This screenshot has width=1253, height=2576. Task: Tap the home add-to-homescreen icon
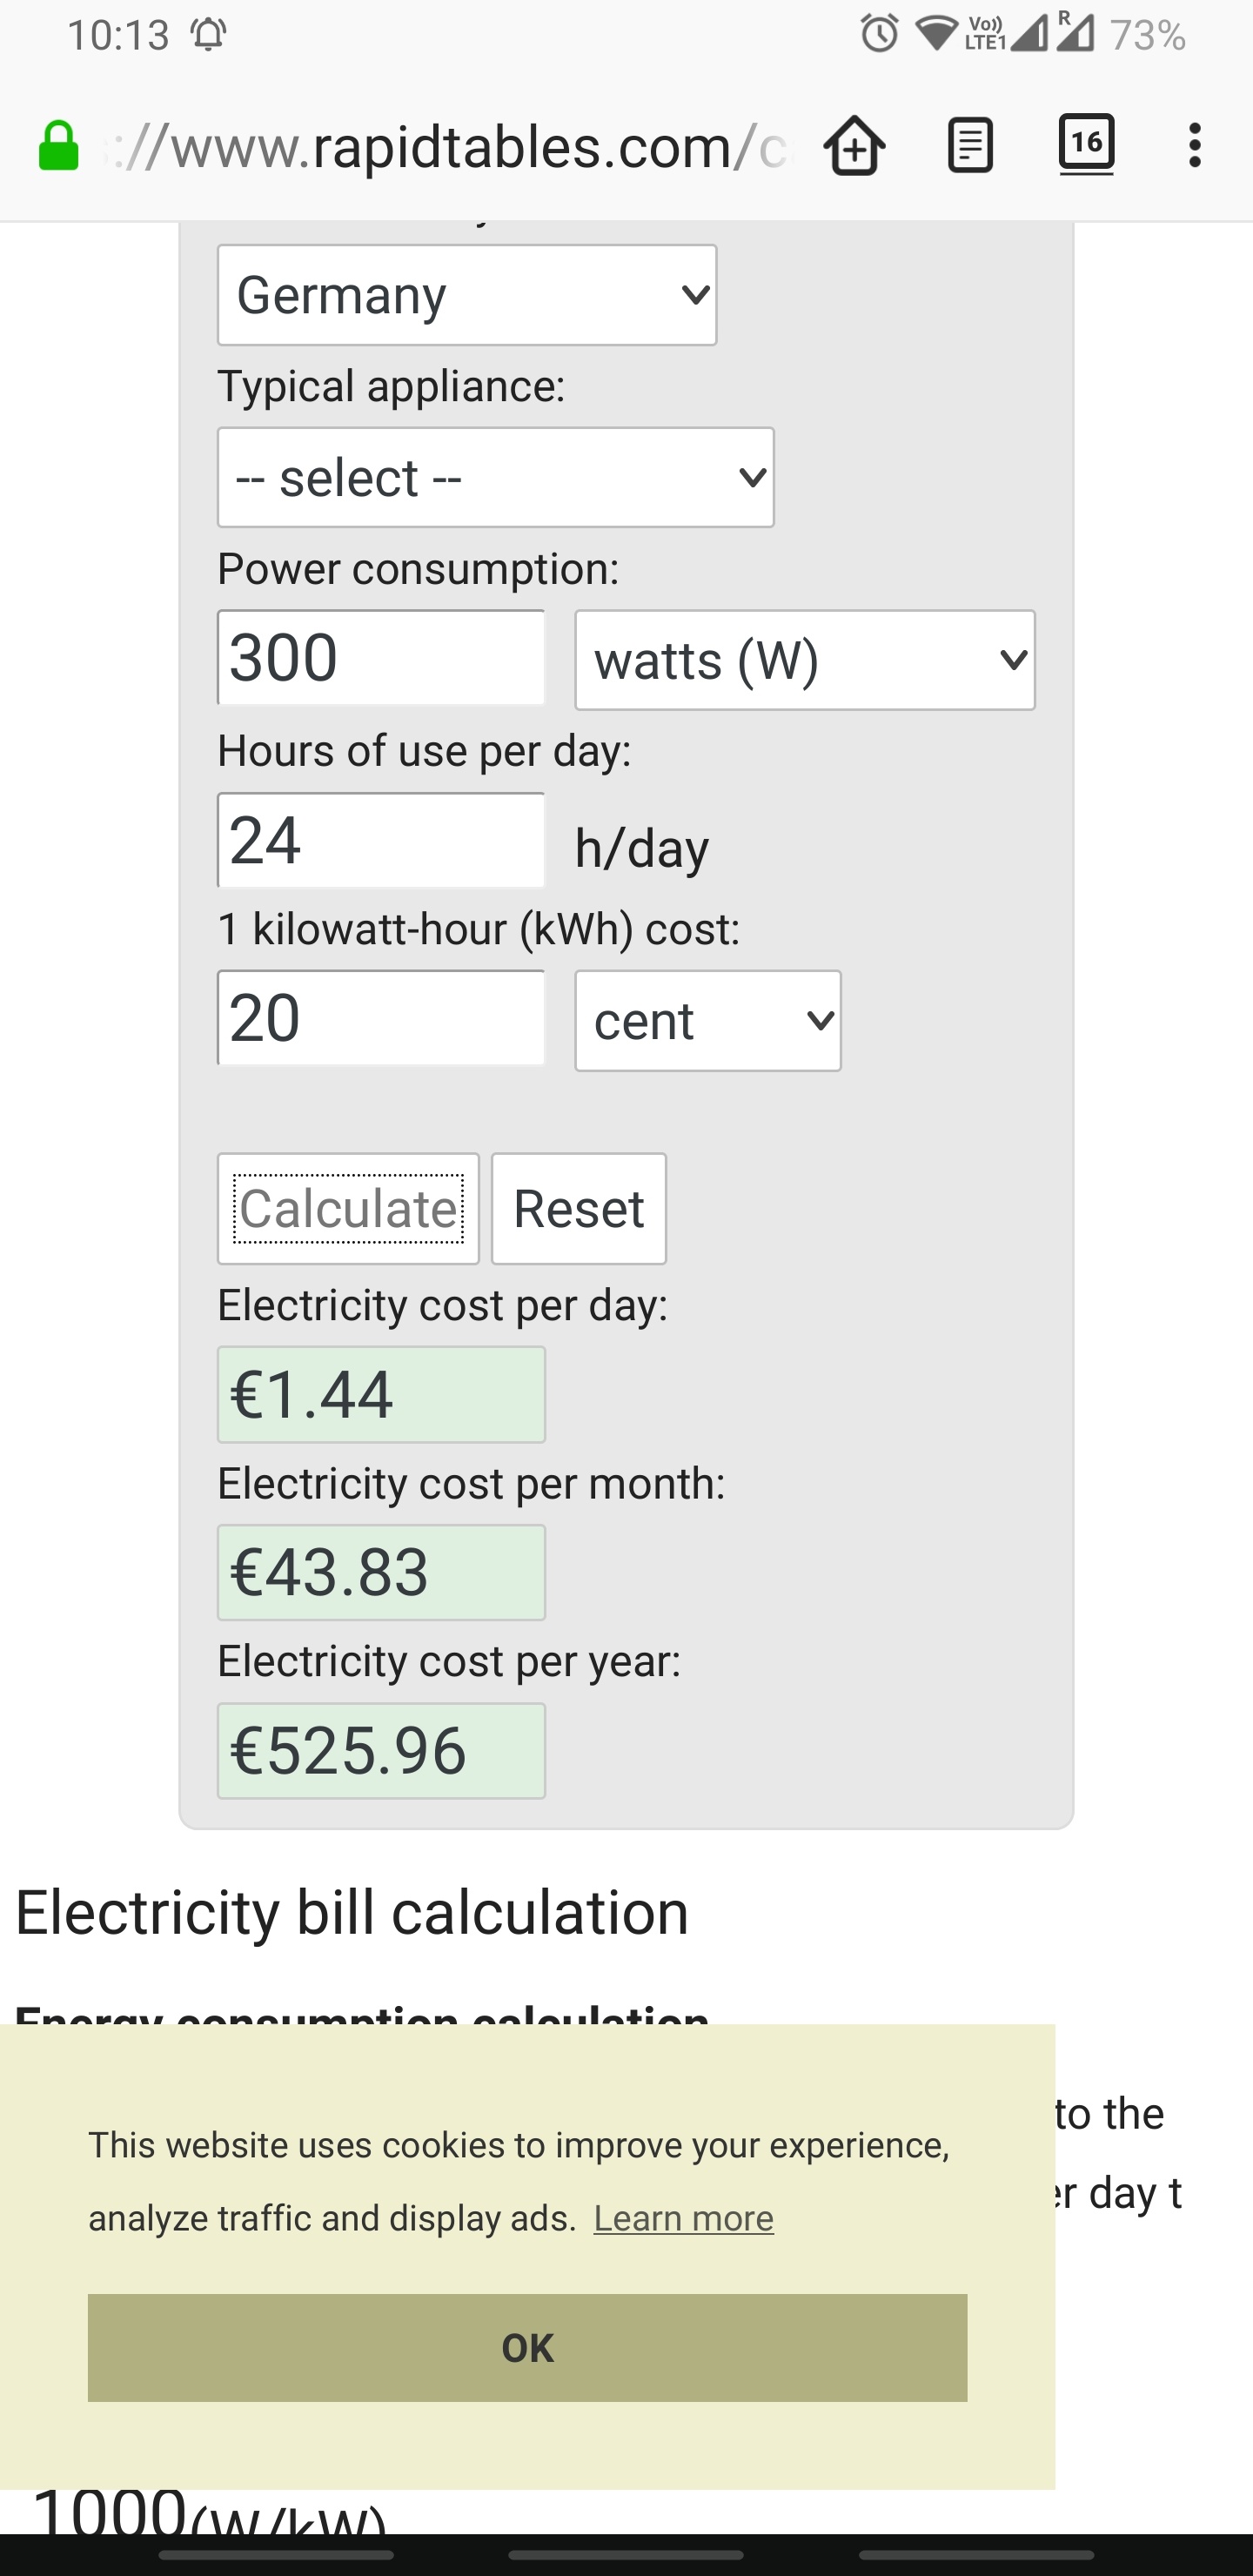tap(854, 146)
